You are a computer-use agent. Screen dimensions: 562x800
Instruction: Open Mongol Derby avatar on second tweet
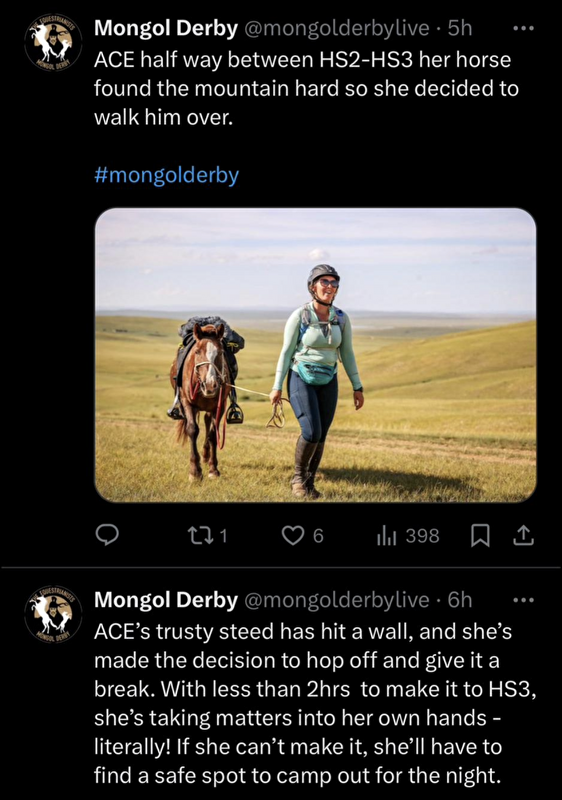pos(53,614)
